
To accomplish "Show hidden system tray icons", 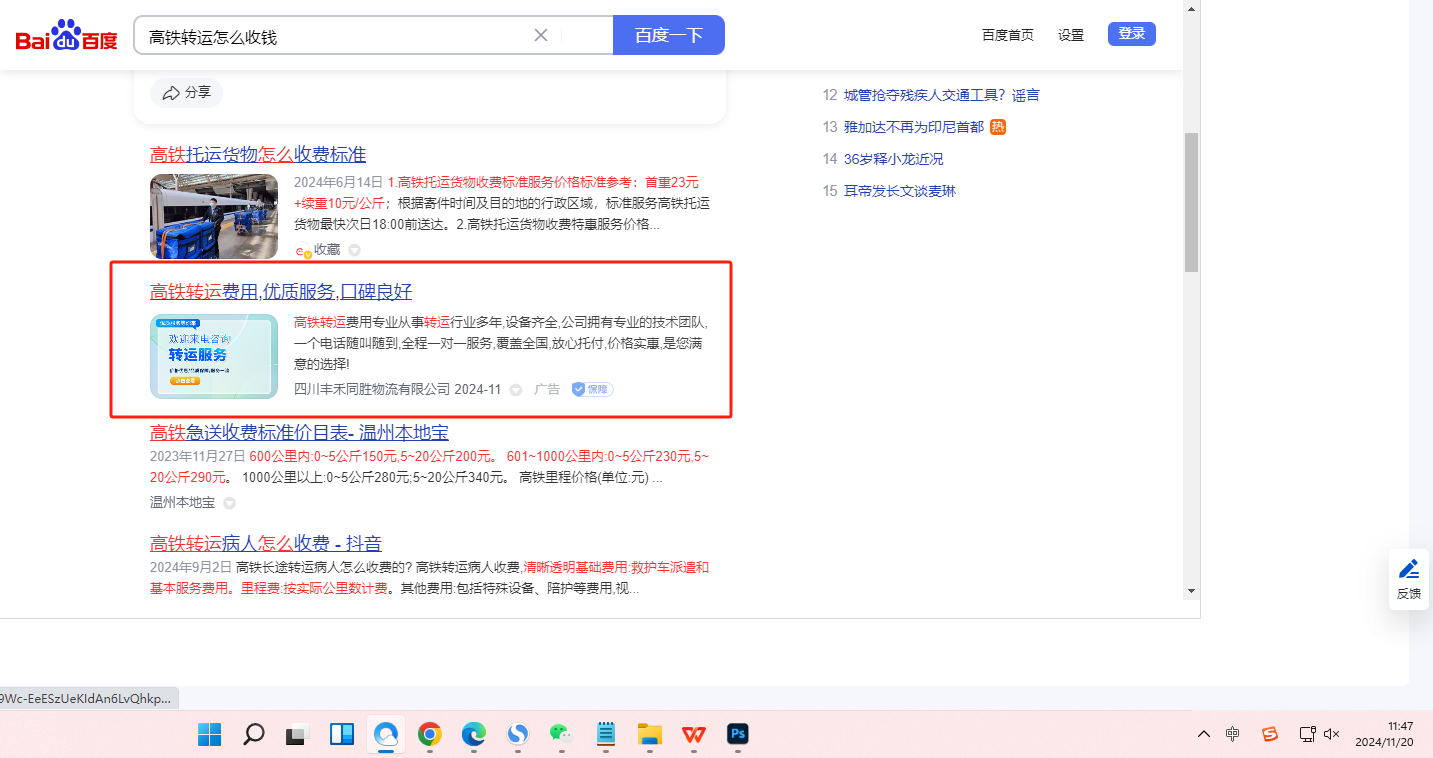I will [1204, 734].
